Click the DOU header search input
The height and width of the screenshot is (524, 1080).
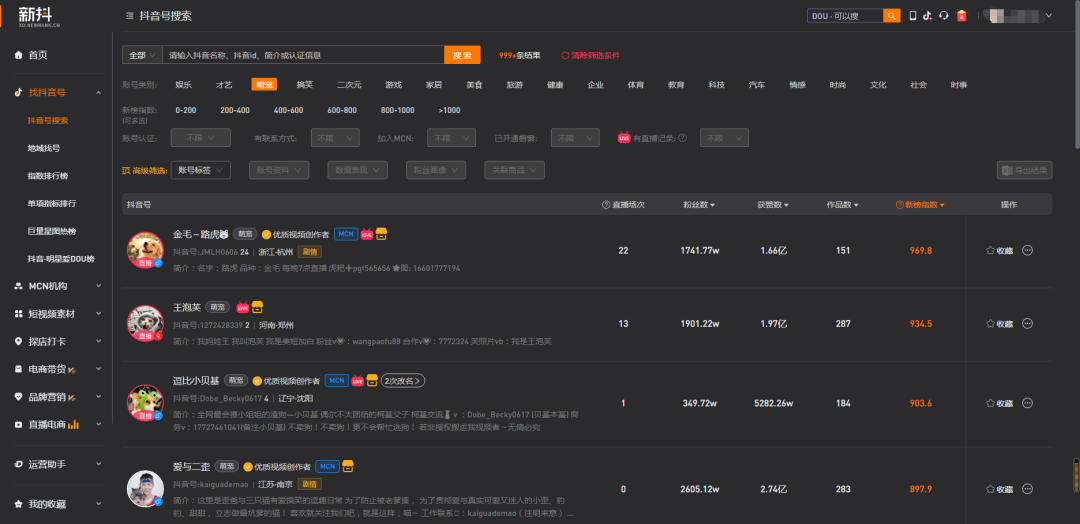845,16
